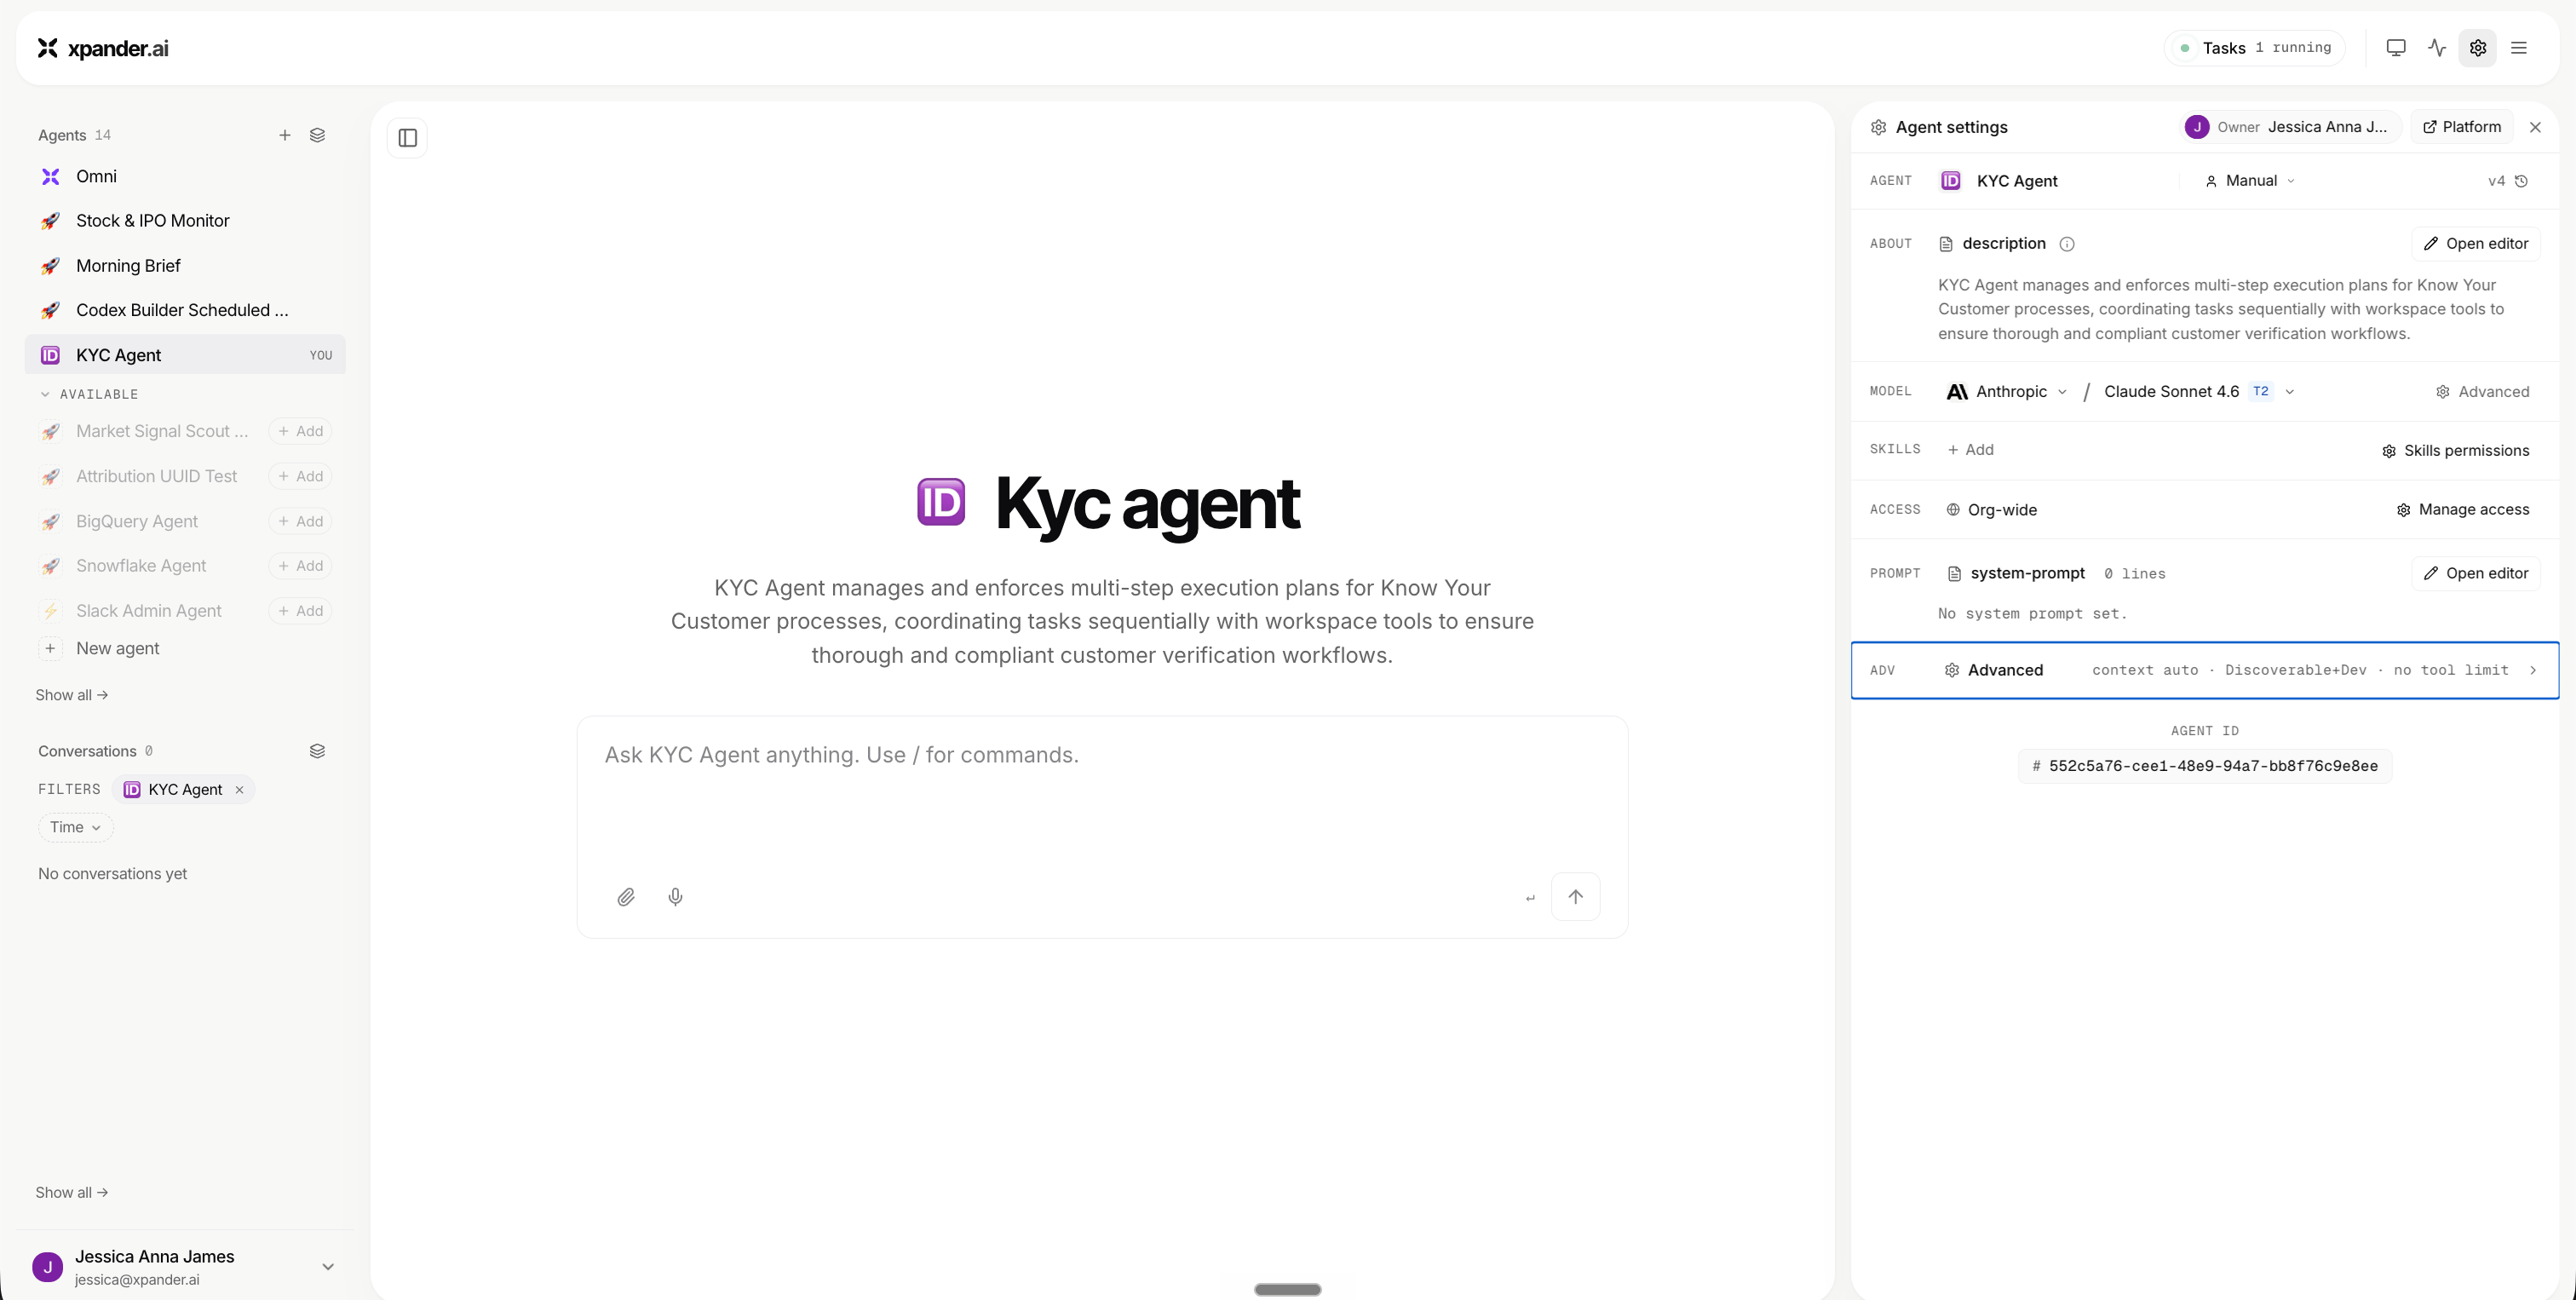Click the enter key hint icon

(1530, 898)
